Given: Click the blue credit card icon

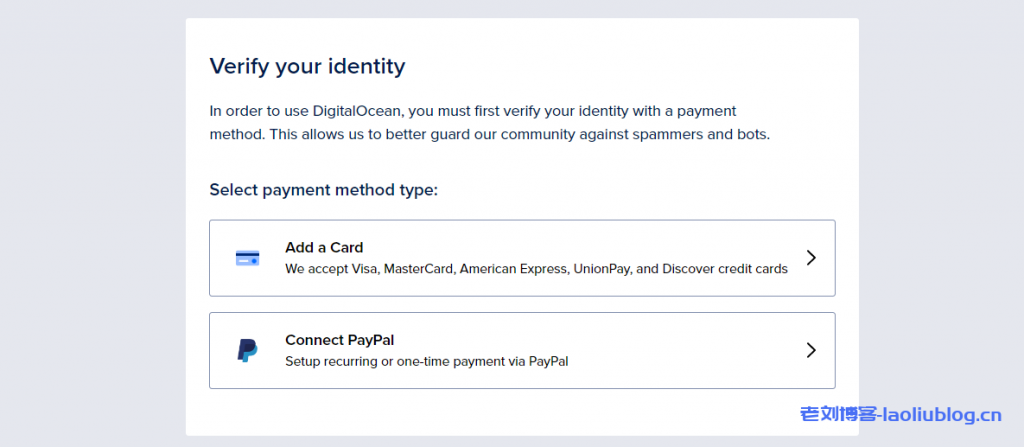Looking at the screenshot, I should pos(247,258).
